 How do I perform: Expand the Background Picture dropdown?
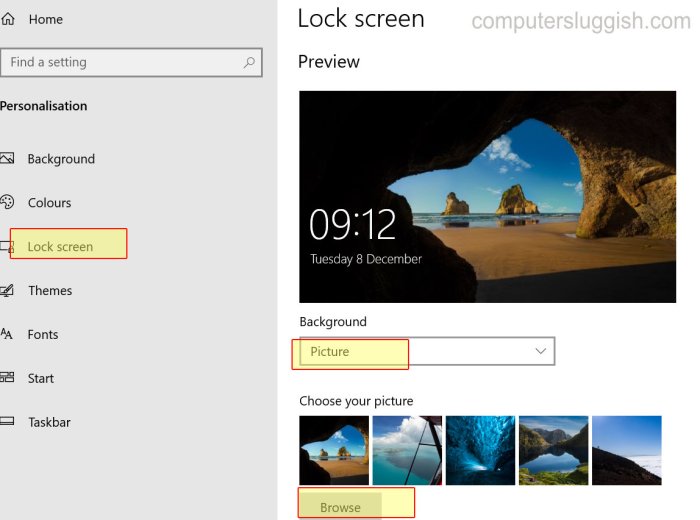(427, 351)
